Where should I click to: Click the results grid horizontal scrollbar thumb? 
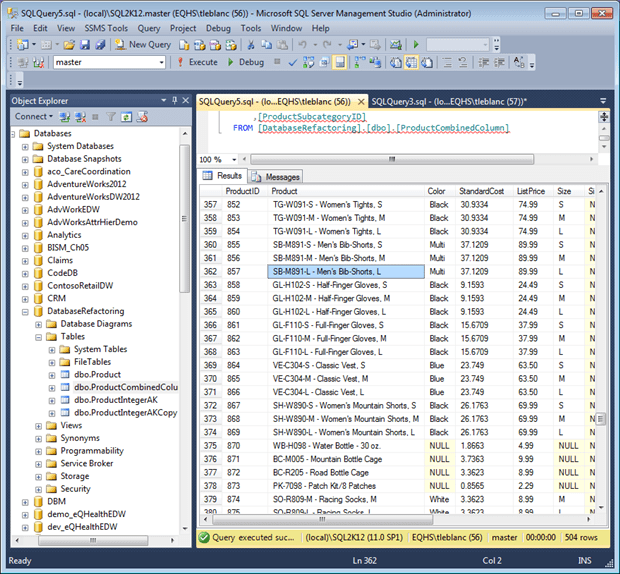322,519
